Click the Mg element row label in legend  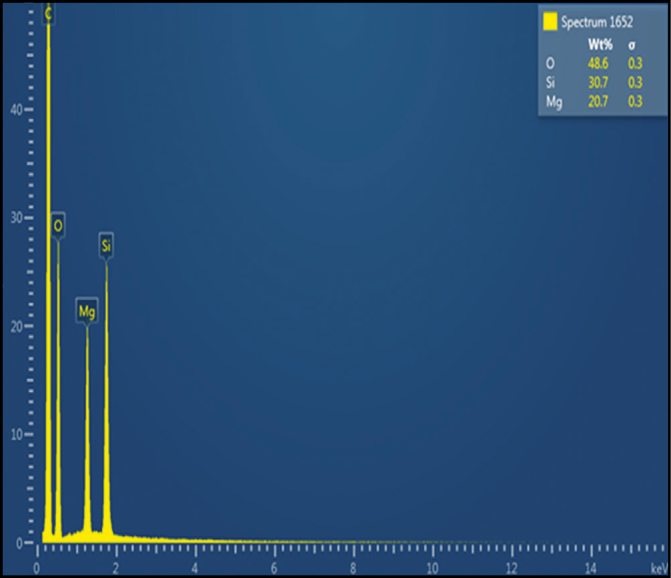554,102
